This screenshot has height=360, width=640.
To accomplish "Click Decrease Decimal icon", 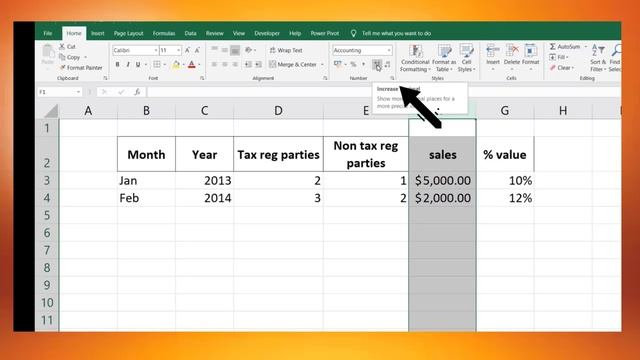I will click(387, 64).
